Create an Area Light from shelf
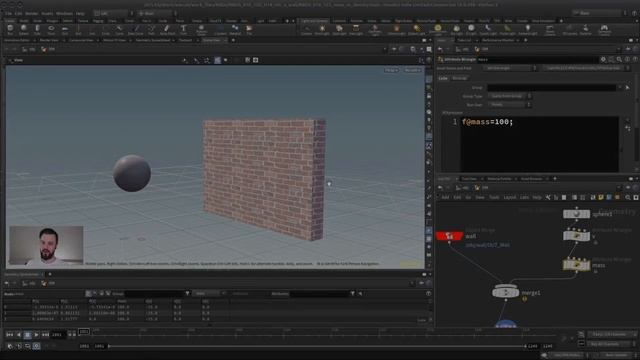This screenshot has width=640, height=360. click(x=356, y=29)
